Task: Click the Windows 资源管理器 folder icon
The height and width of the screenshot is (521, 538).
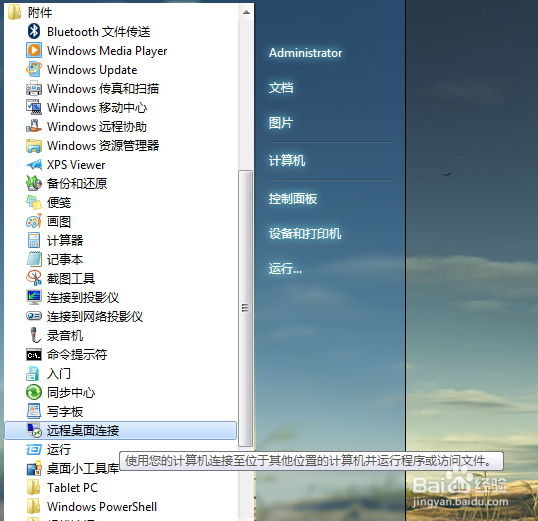Action: coord(34,146)
